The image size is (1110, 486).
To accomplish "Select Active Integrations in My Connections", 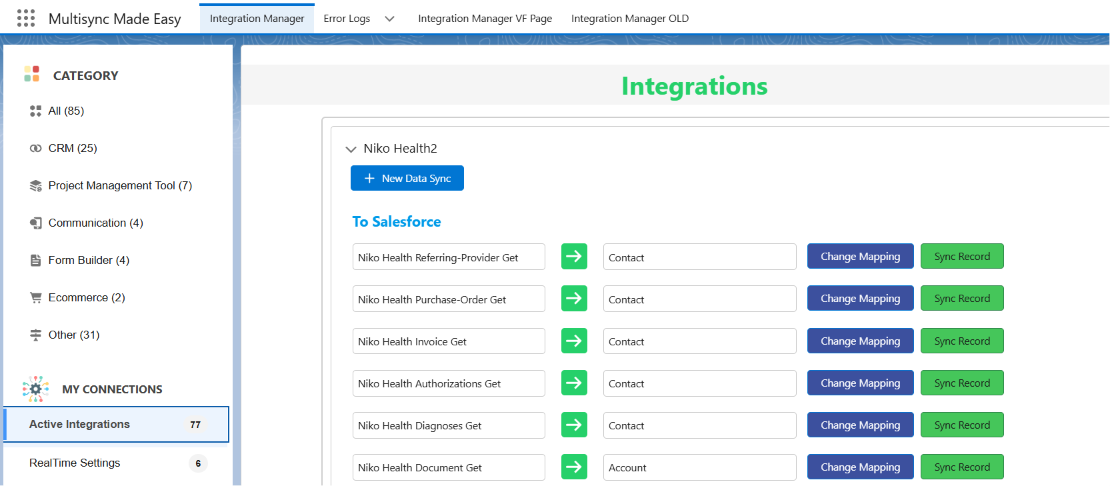I will (116, 424).
